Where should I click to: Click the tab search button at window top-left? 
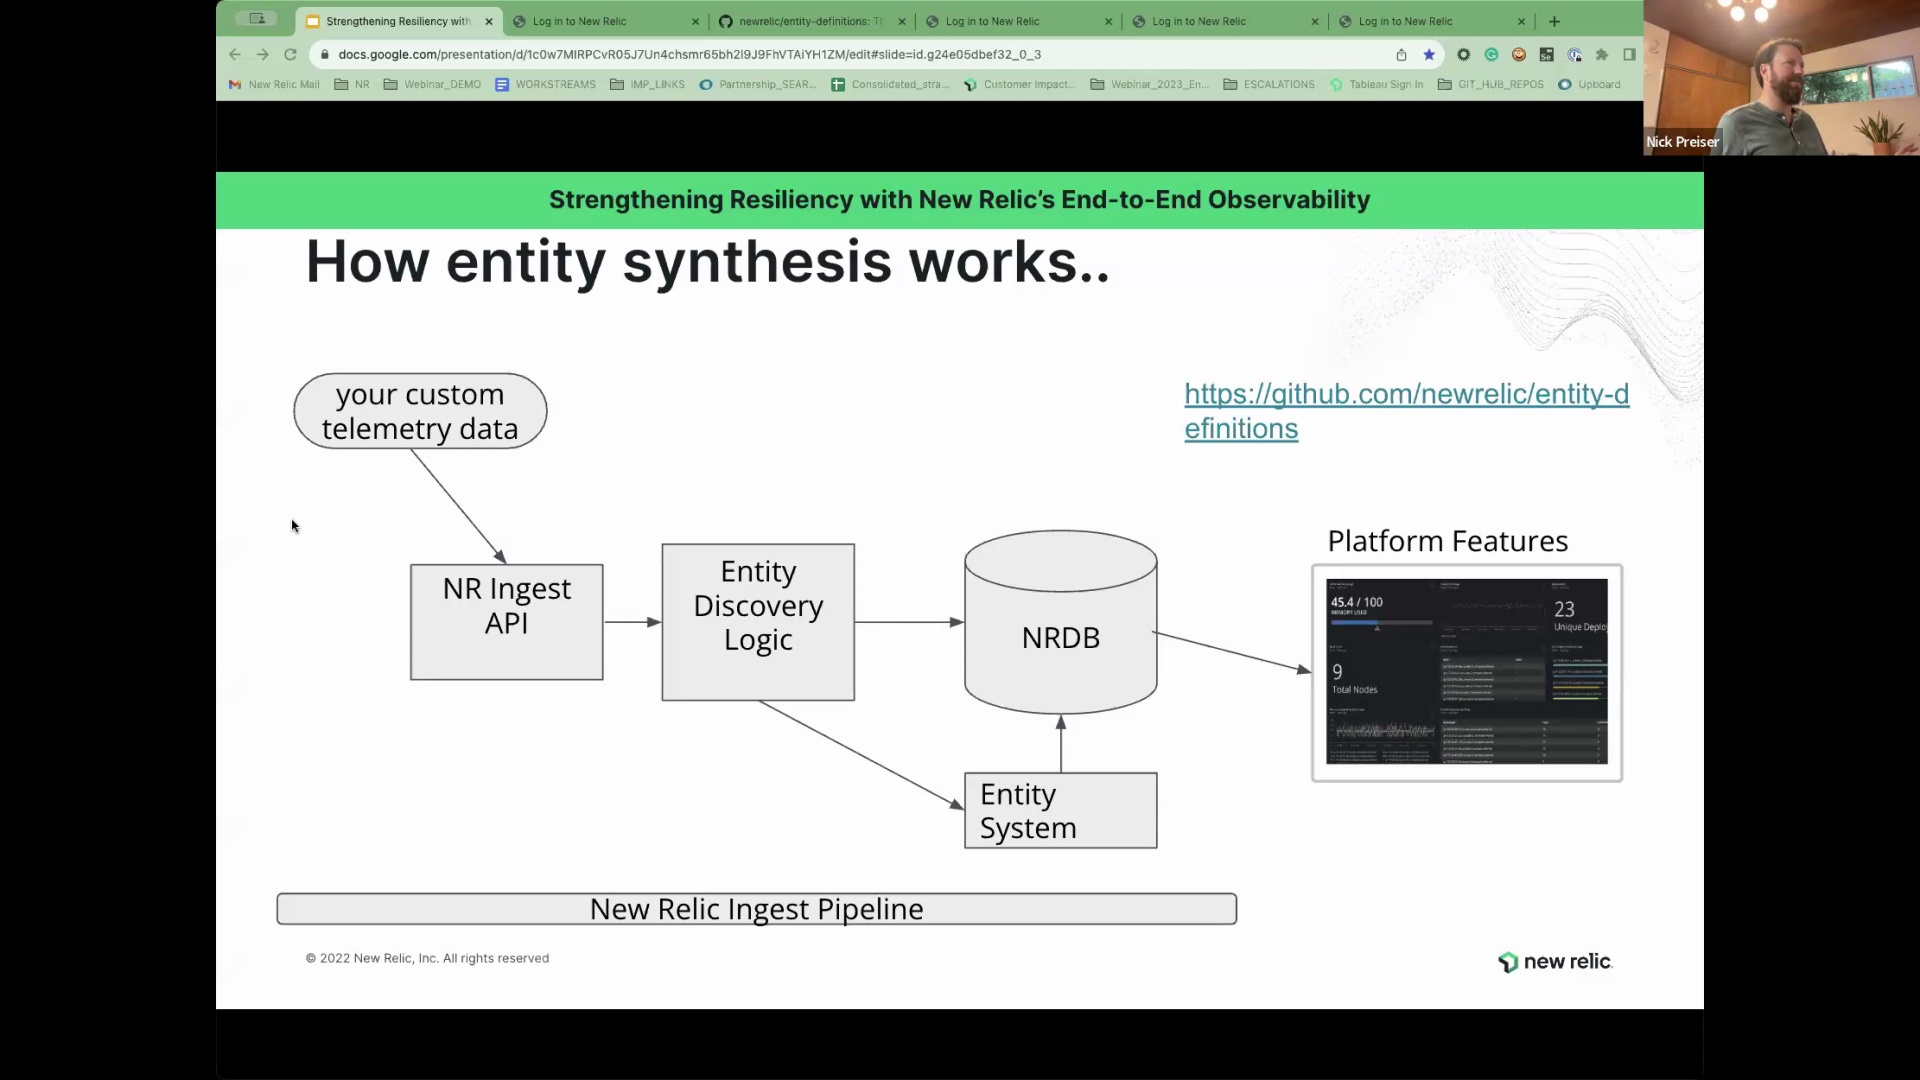(257, 18)
